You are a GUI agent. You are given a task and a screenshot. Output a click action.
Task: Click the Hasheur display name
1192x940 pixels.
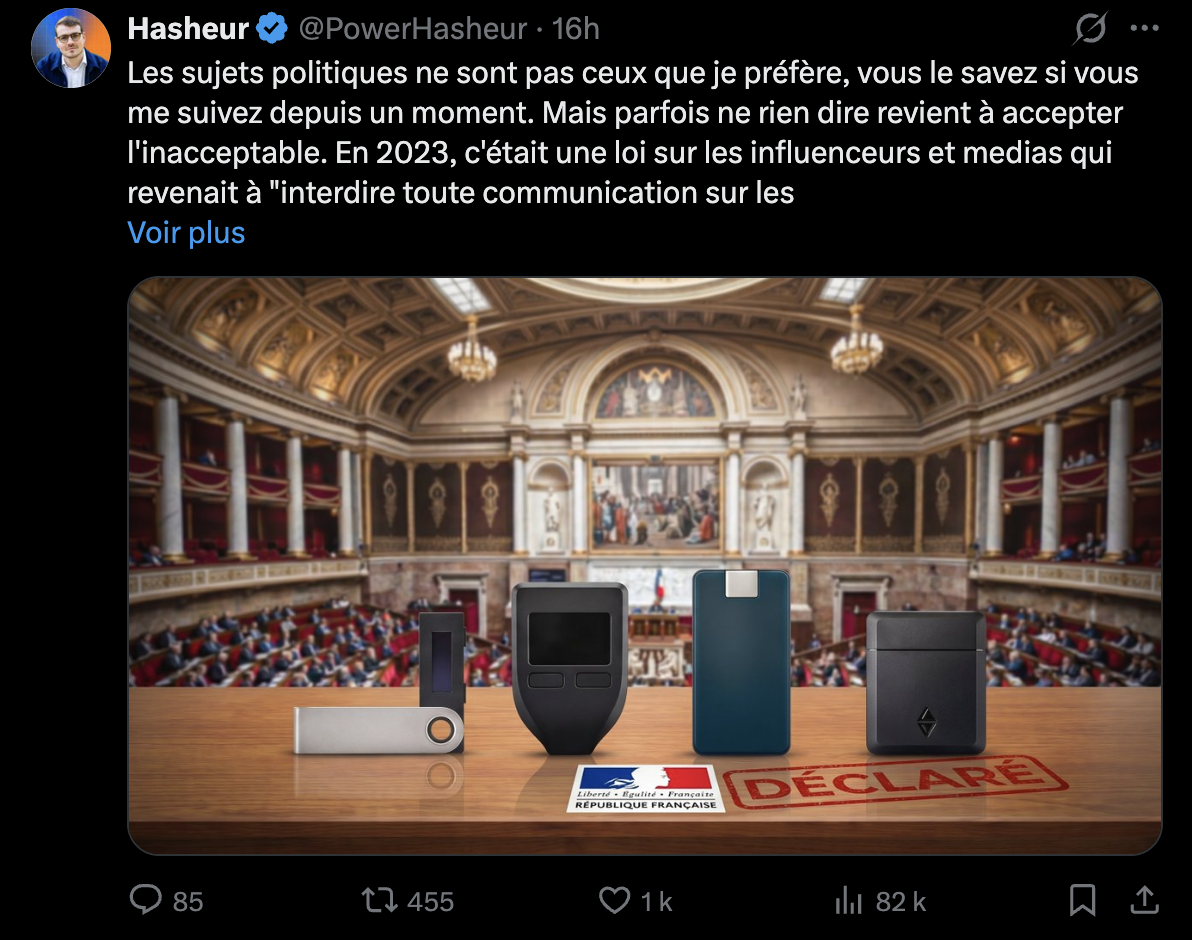coord(189,29)
